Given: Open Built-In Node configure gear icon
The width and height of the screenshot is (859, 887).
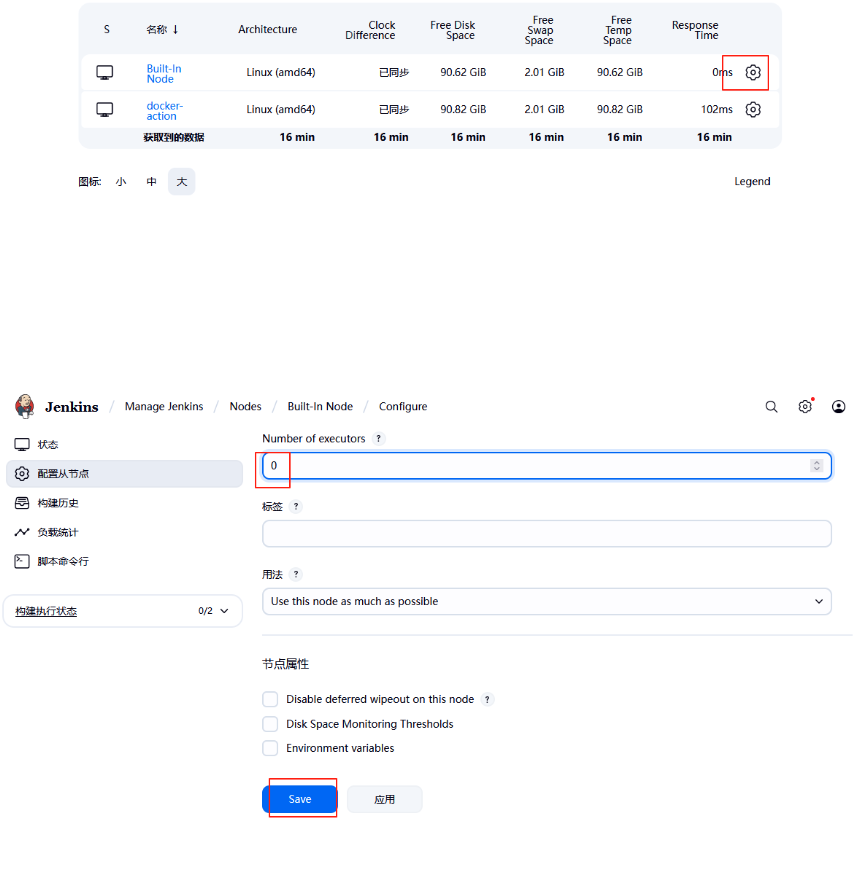Looking at the screenshot, I should coord(753,72).
